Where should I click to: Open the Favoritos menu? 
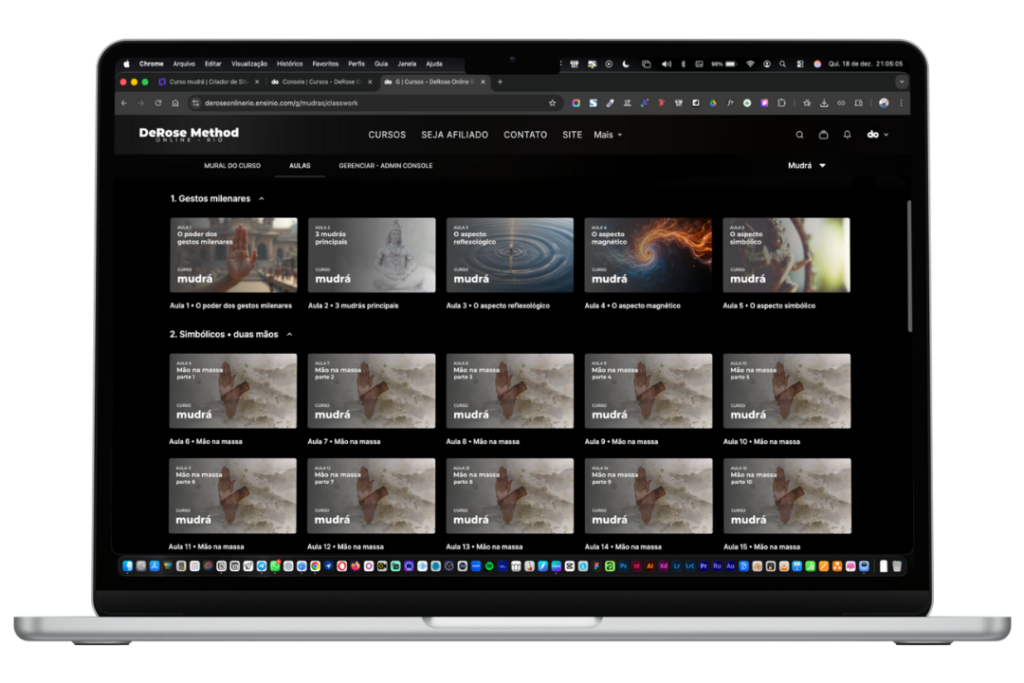click(325, 64)
